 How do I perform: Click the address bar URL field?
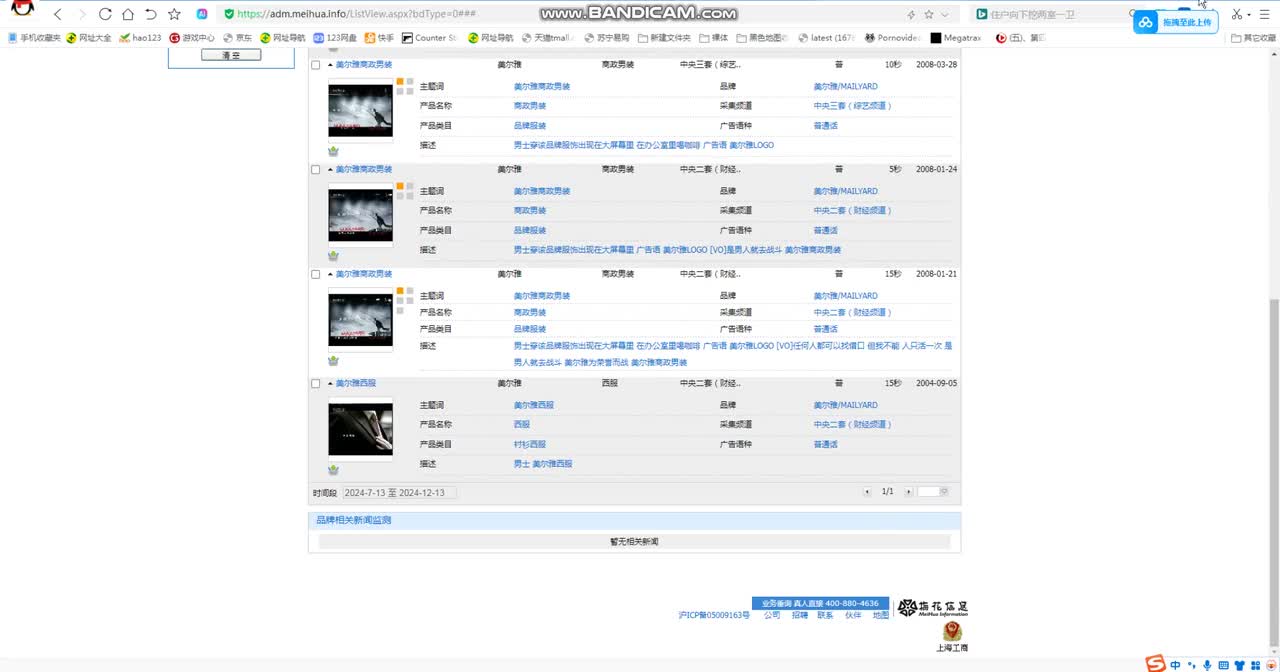[x=560, y=14]
